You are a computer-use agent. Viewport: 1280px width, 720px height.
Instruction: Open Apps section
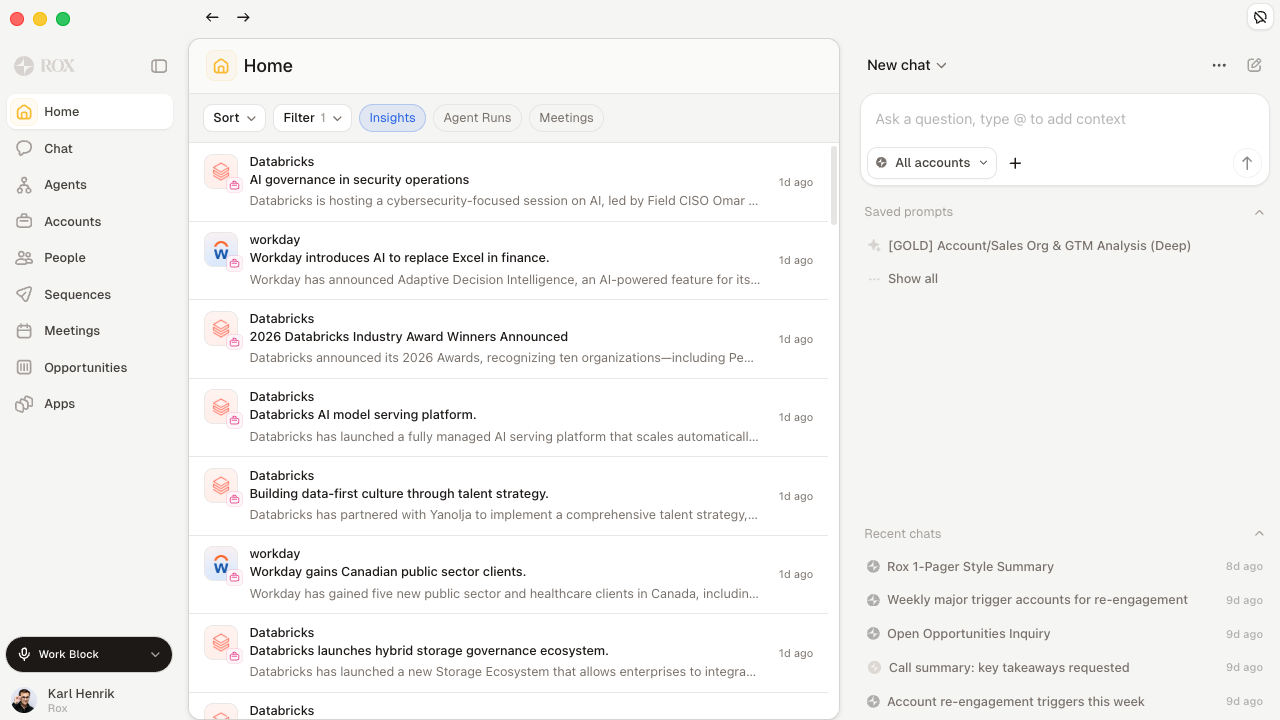(x=90, y=404)
